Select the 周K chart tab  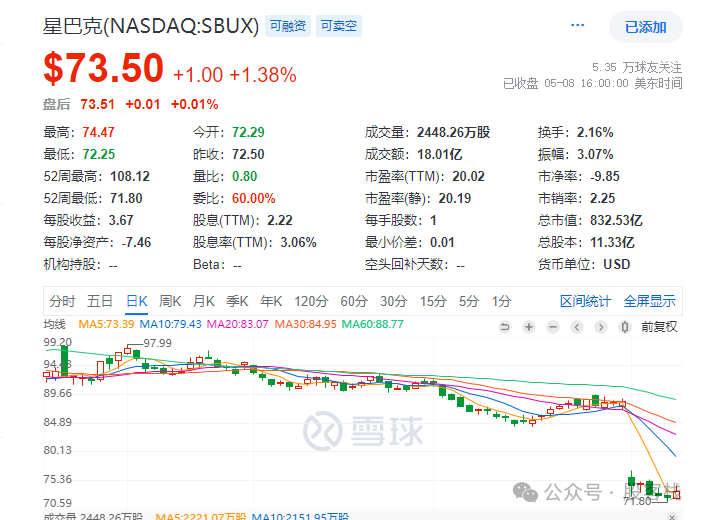(170, 301)
